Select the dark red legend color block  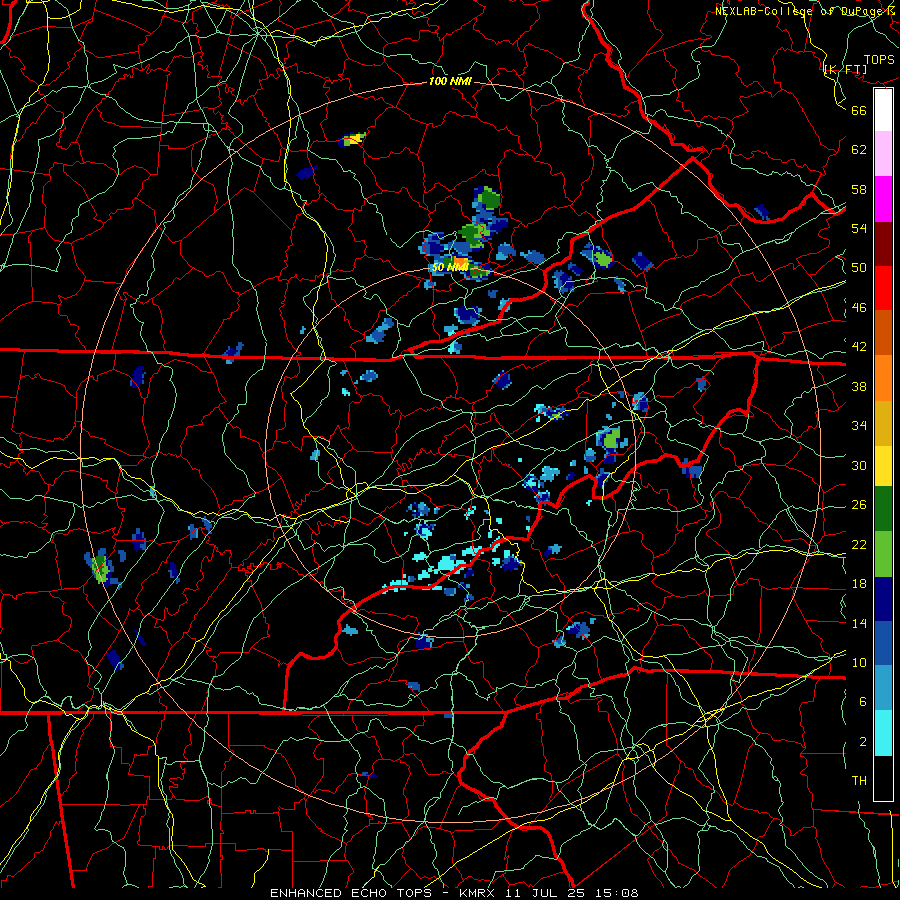[883, 243]
